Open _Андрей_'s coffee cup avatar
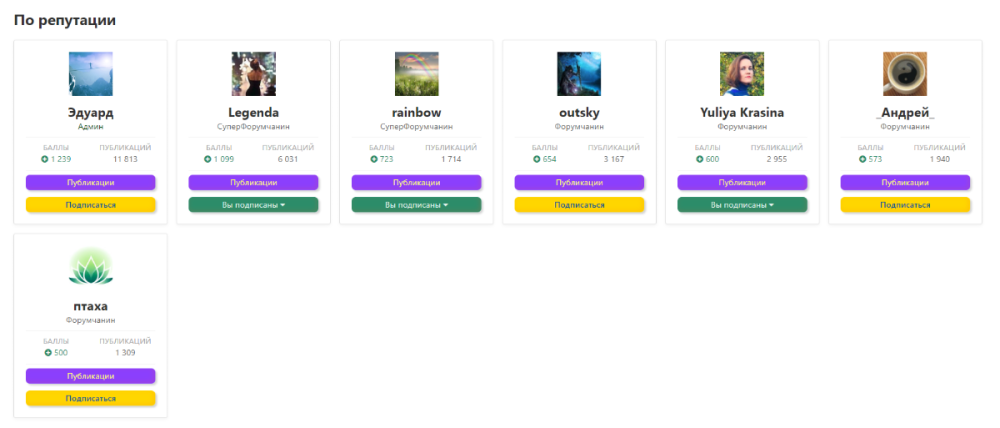The height and width of the screenshot is (428, 1000). (x=905, y=74)
